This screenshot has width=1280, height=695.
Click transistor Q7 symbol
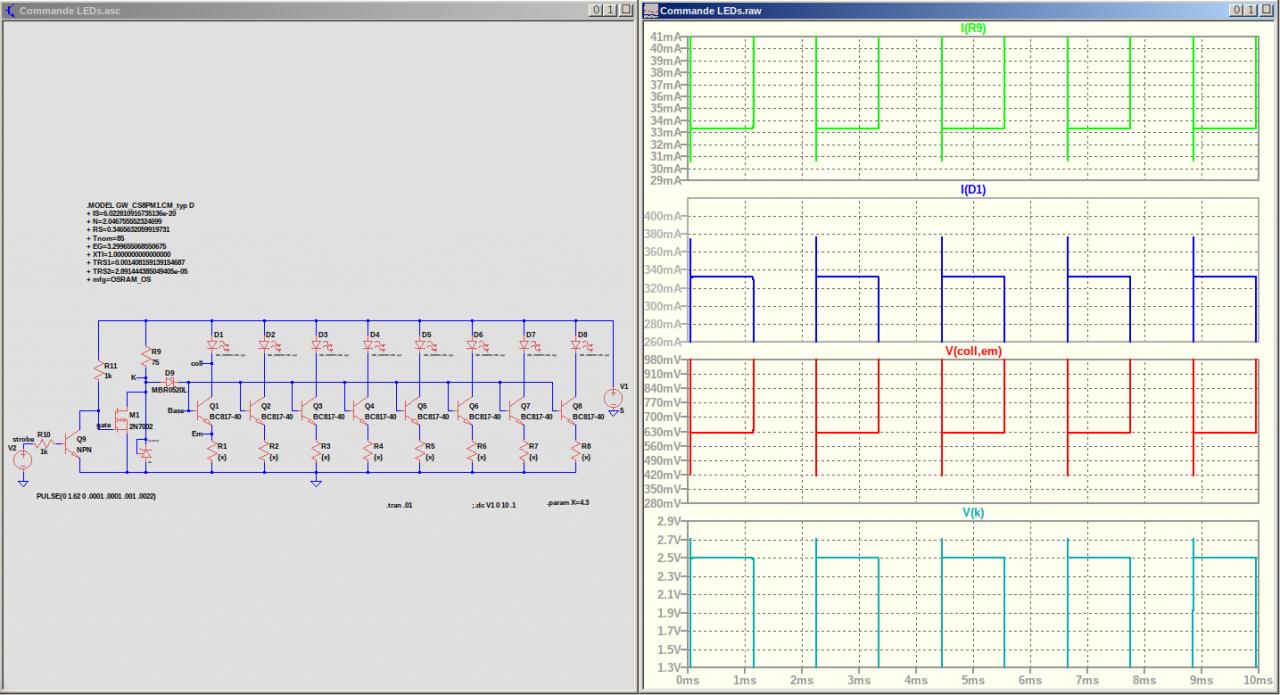518,409
